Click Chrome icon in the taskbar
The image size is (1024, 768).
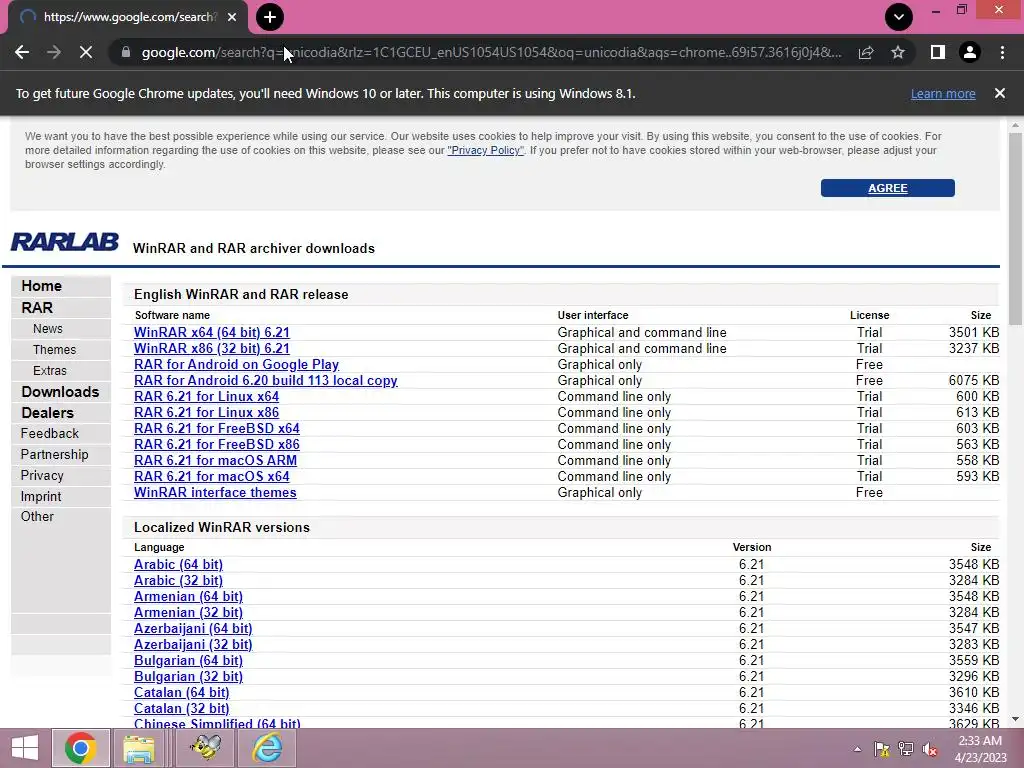[80, 748]
